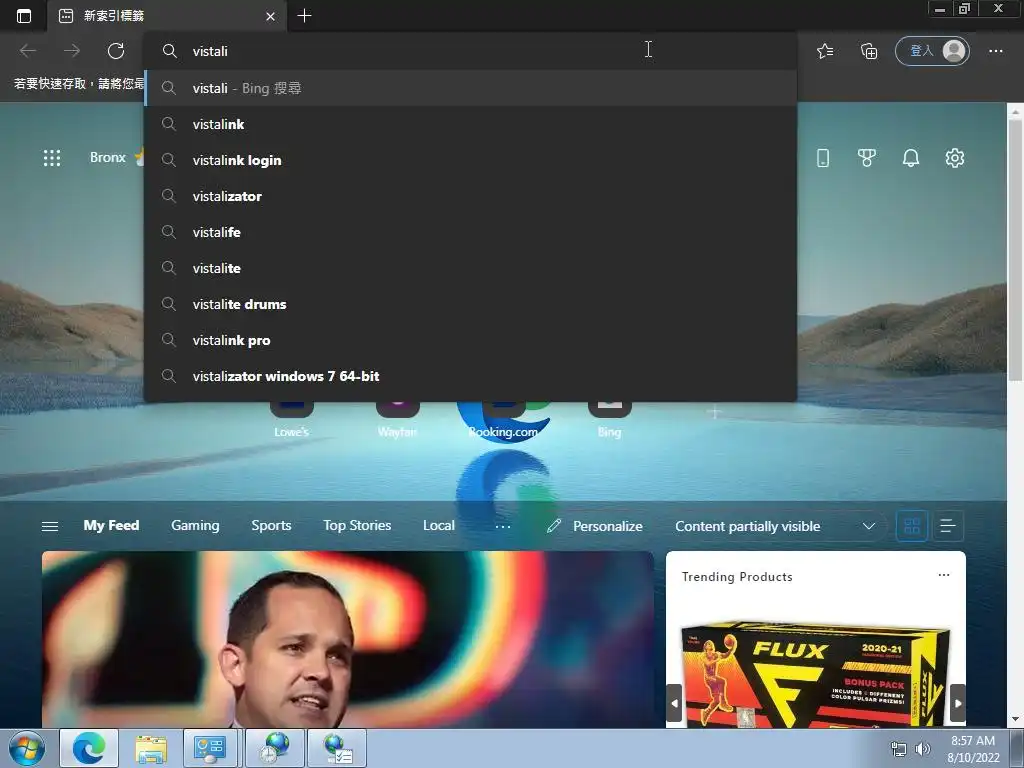Open Trending Products card options ellipsis
The height and width of the screenshot is (768, 1024).
944,575
